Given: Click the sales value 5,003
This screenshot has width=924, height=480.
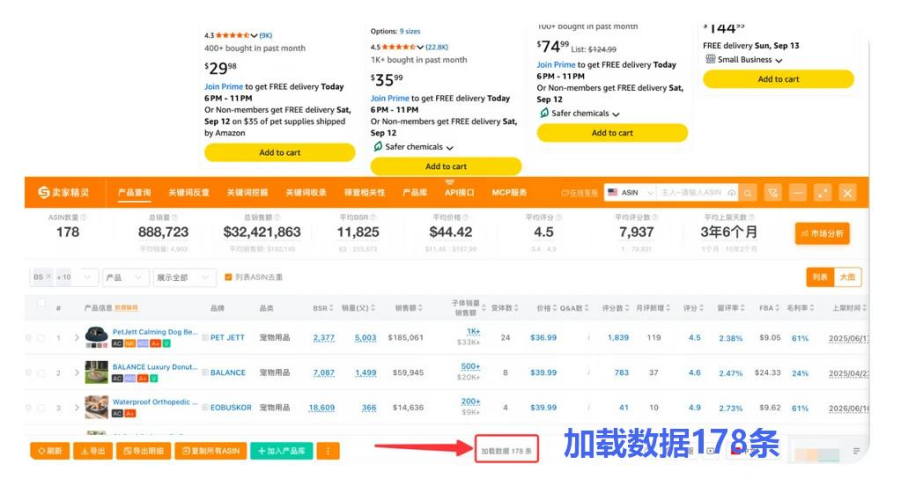Looking at the screenshot, I should 365,337.
